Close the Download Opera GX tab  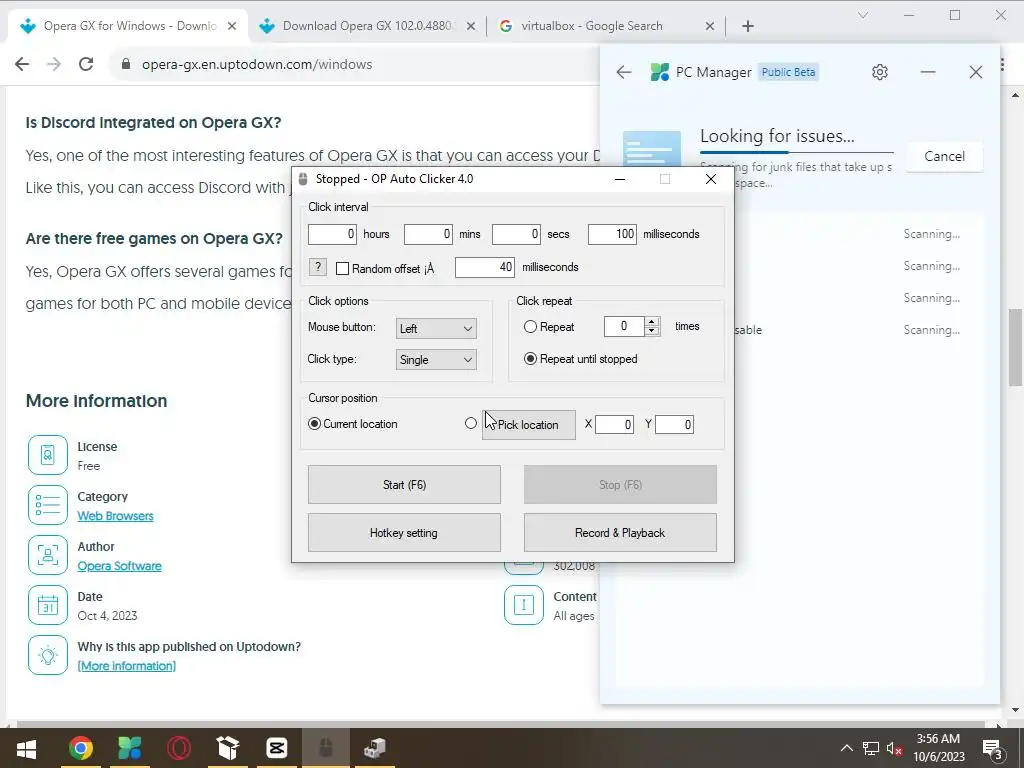coord(472,26)
